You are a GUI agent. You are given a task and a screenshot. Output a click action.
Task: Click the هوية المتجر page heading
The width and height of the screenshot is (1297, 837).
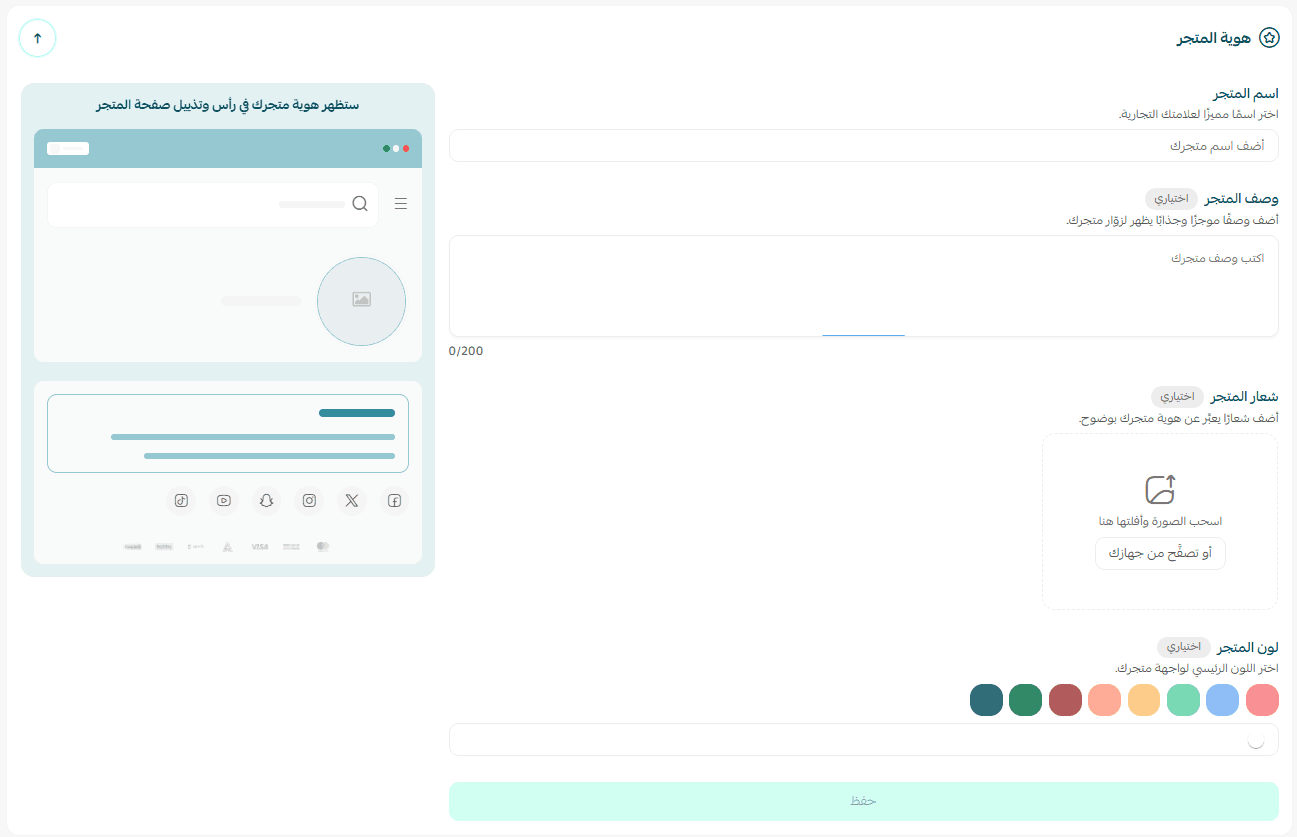pyautogui.click(x=1213, y=38)
